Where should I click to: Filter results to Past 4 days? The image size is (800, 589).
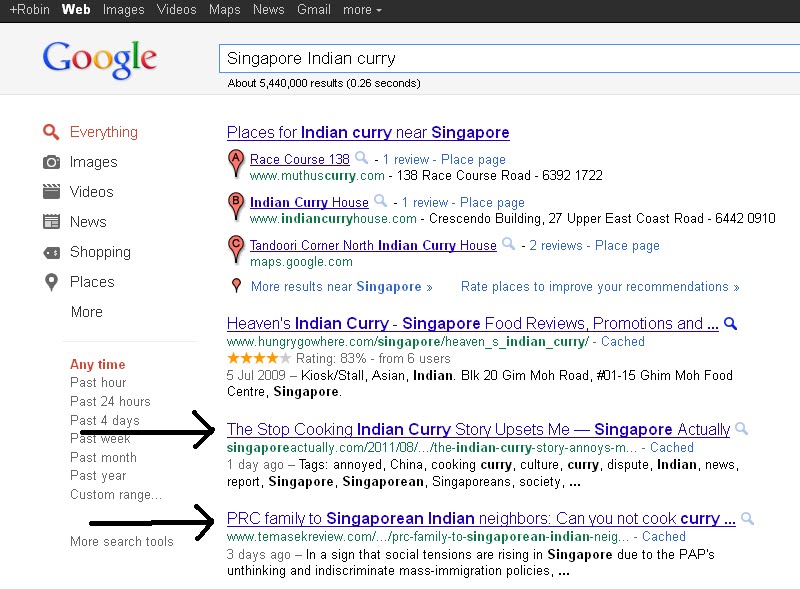pyautogui.click(x=105, y=421)
